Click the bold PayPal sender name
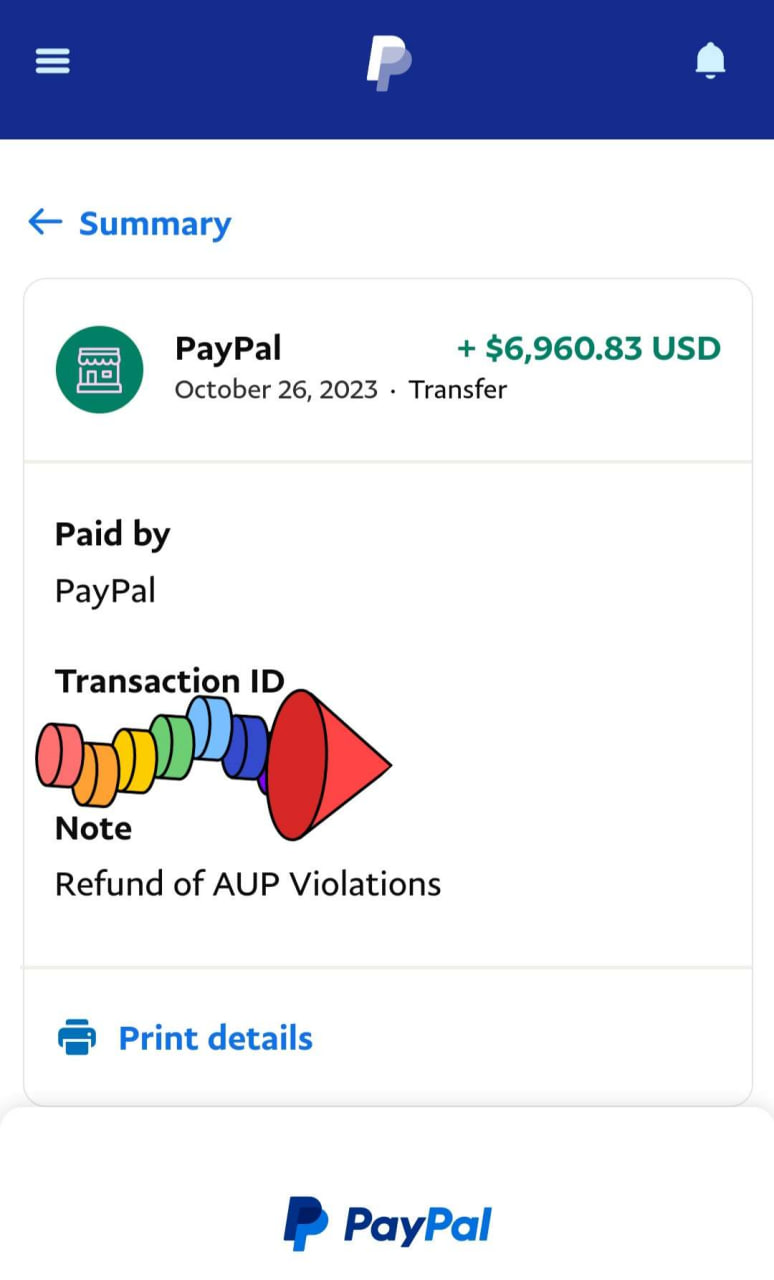774x1280 pixels. 228,348
